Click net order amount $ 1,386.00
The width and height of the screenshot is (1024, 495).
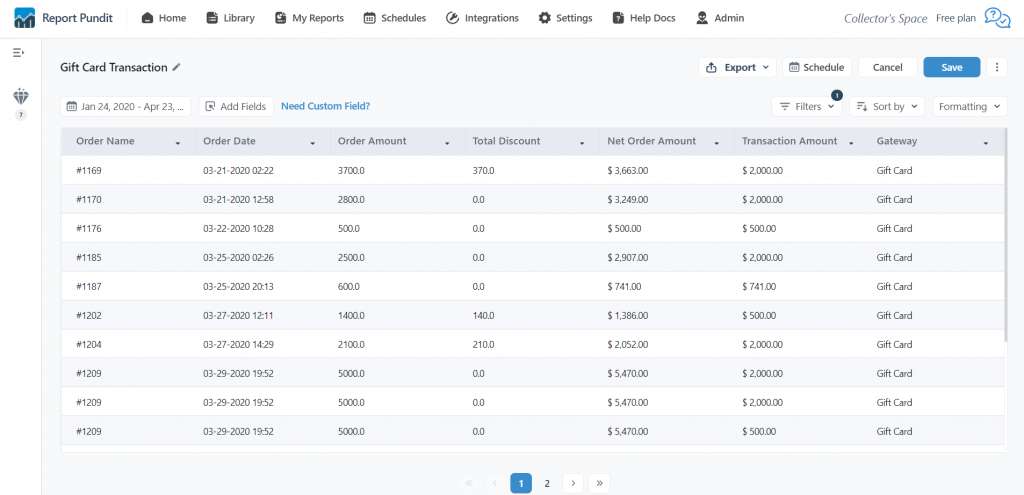pyautogui.click(x=628, y=315)
